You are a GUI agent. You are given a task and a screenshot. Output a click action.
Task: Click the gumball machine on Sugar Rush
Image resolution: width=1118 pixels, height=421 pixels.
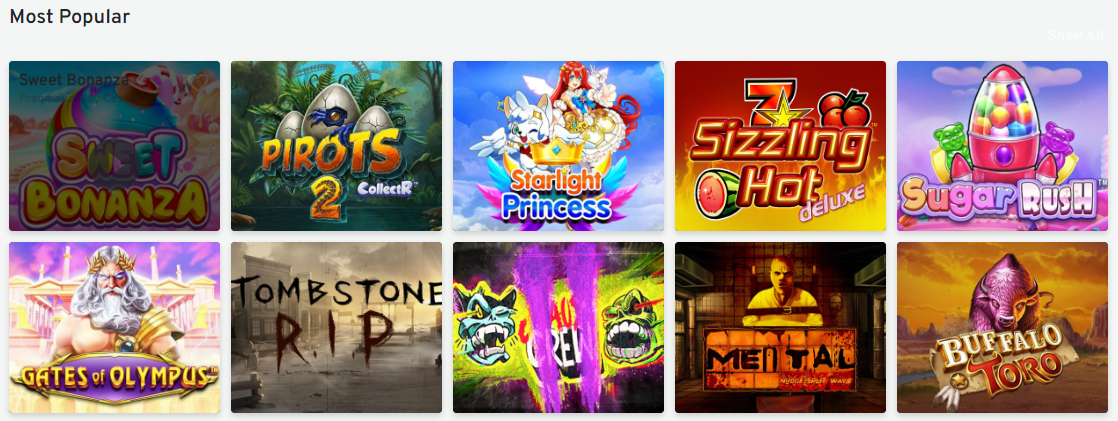pos(1002,121)
